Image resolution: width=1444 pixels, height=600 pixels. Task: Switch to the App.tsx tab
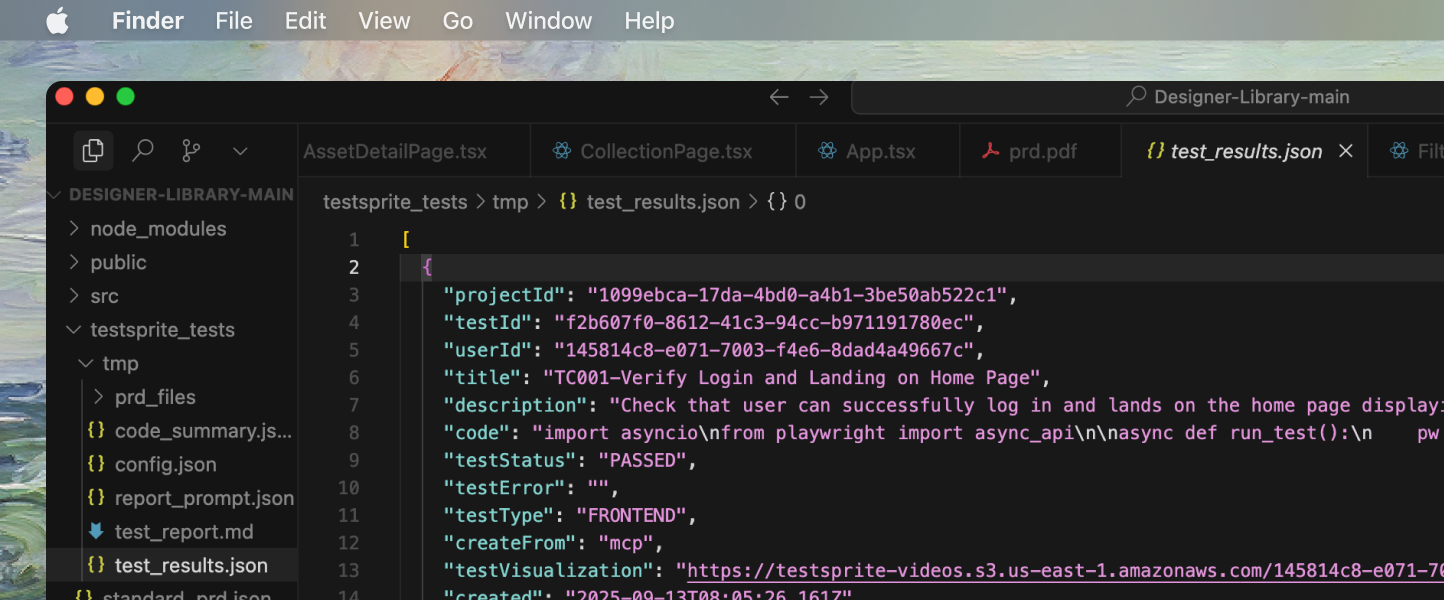[878, 152]
